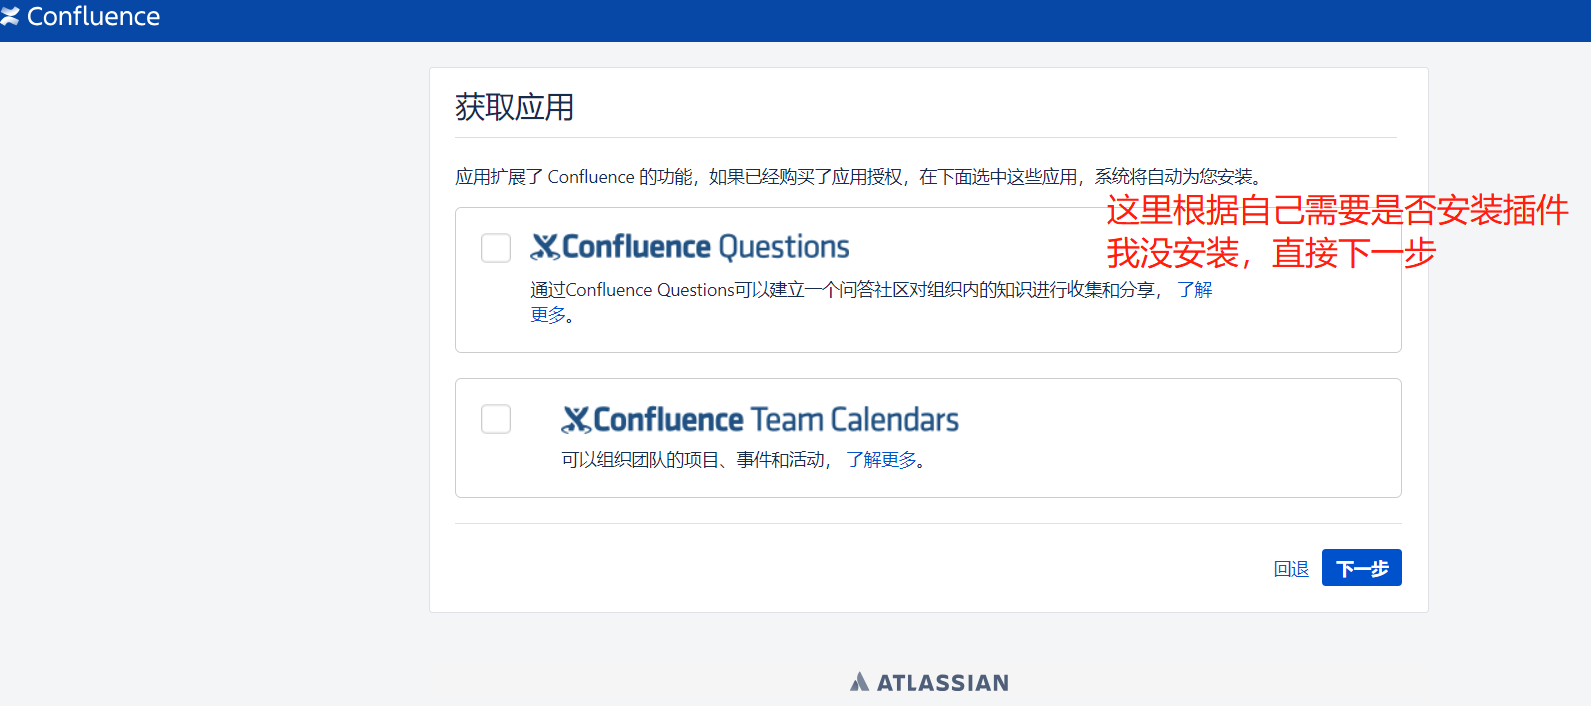The image size is (1591, 706).
Task: Click the Confluence Questions app card
Action: coord(928,280)
